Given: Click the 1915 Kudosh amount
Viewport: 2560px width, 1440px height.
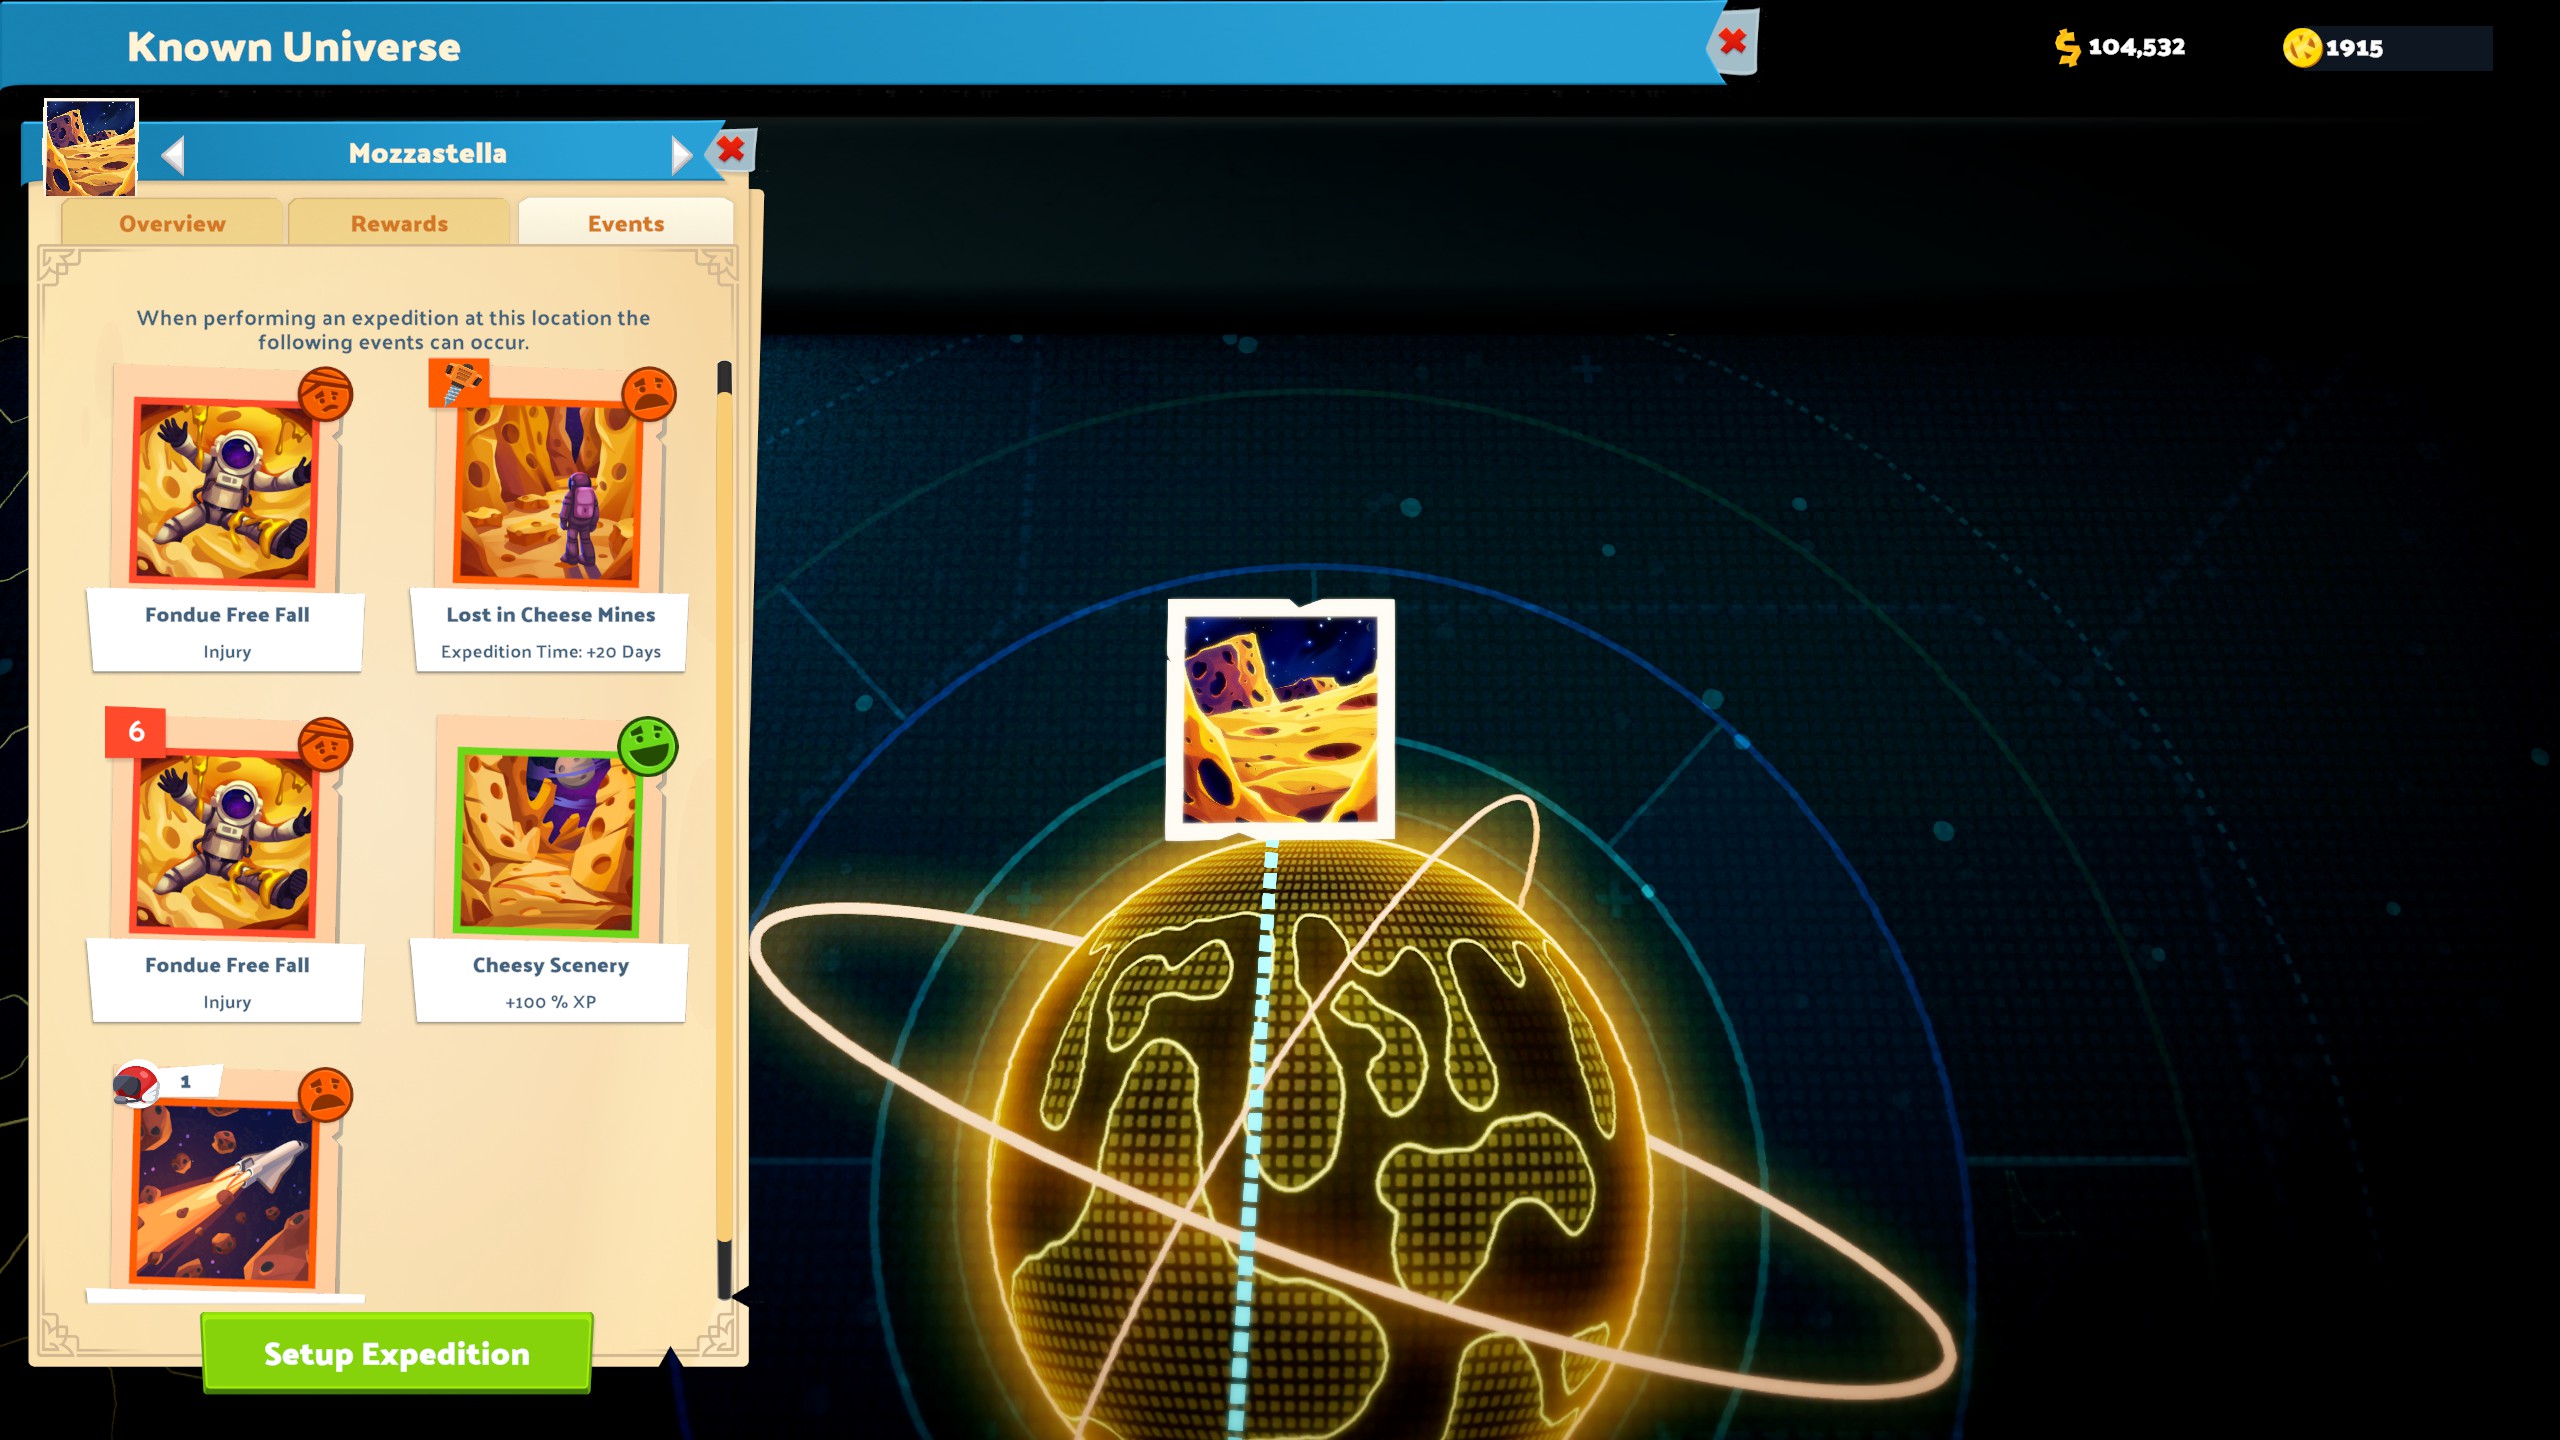Looking at the screenshot, I should point(2354,48).
